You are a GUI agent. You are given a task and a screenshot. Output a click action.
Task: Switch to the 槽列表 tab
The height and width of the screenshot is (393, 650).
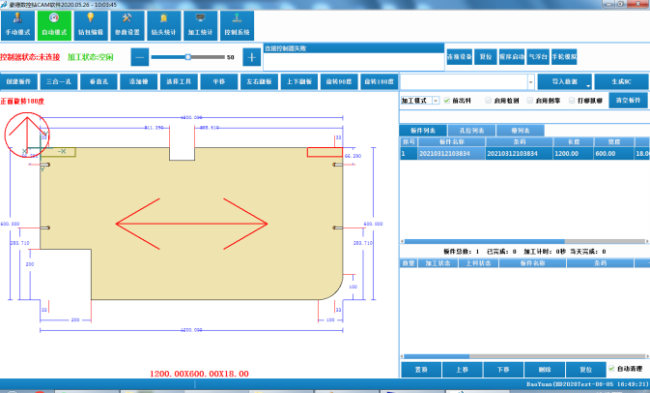tap(520, 131)
